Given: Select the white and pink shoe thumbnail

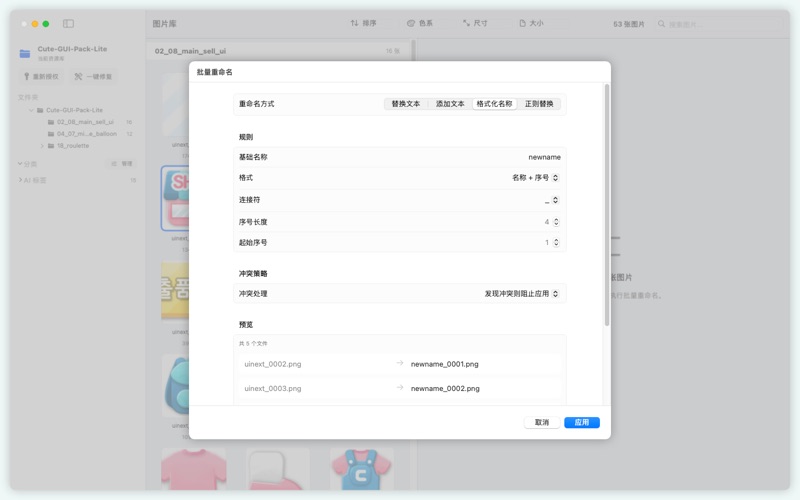Looking at the screenshot, I should click(278, 468).
